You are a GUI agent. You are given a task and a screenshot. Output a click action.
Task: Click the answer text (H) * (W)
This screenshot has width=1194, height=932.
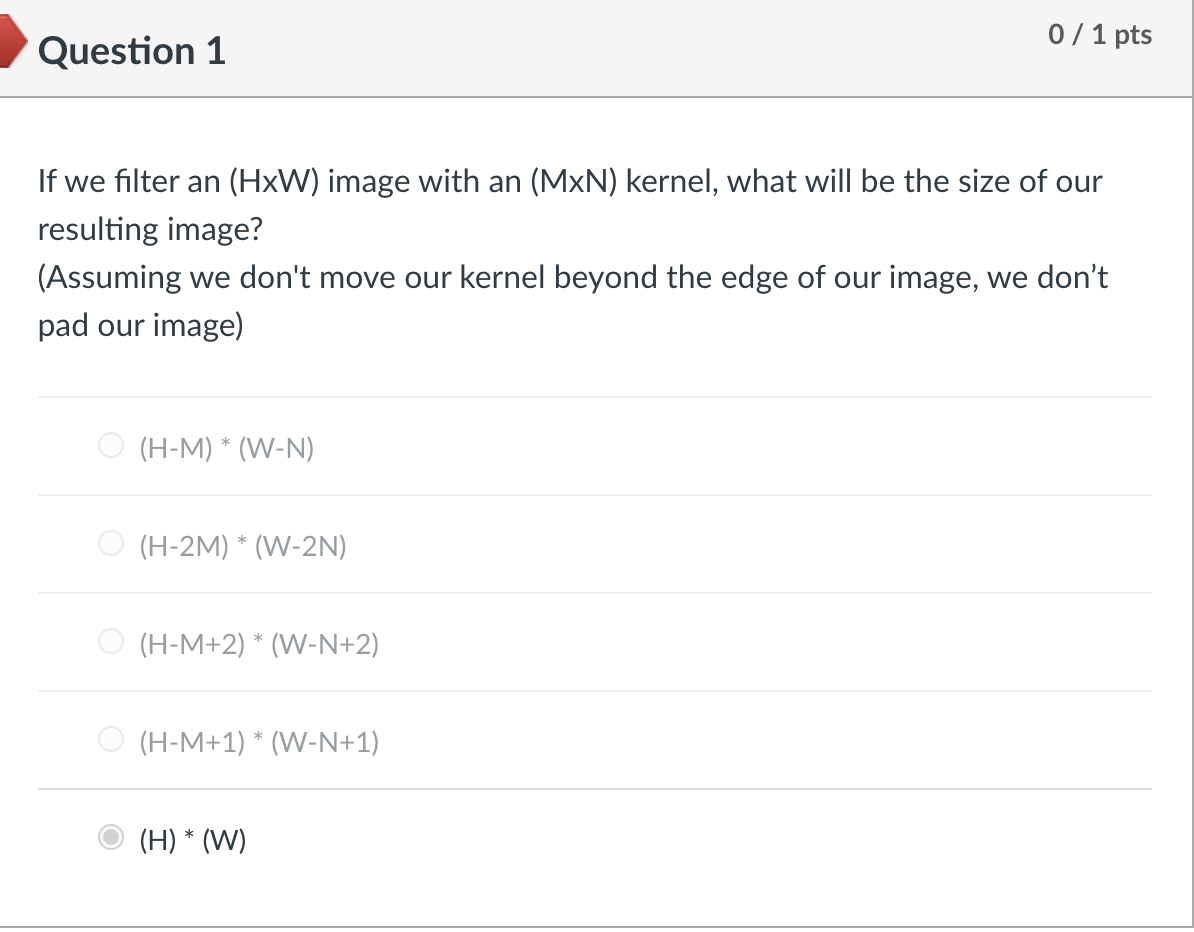[194, 840]
